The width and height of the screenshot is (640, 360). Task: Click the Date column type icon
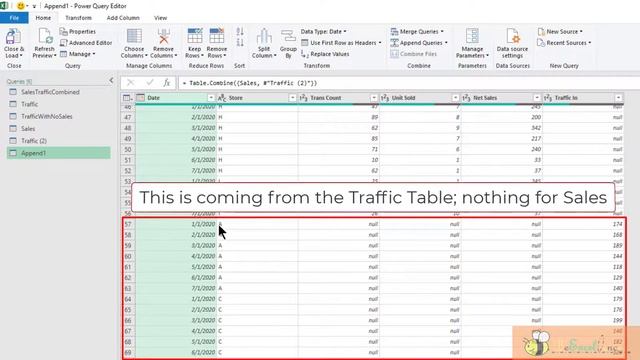pos(141,98)
